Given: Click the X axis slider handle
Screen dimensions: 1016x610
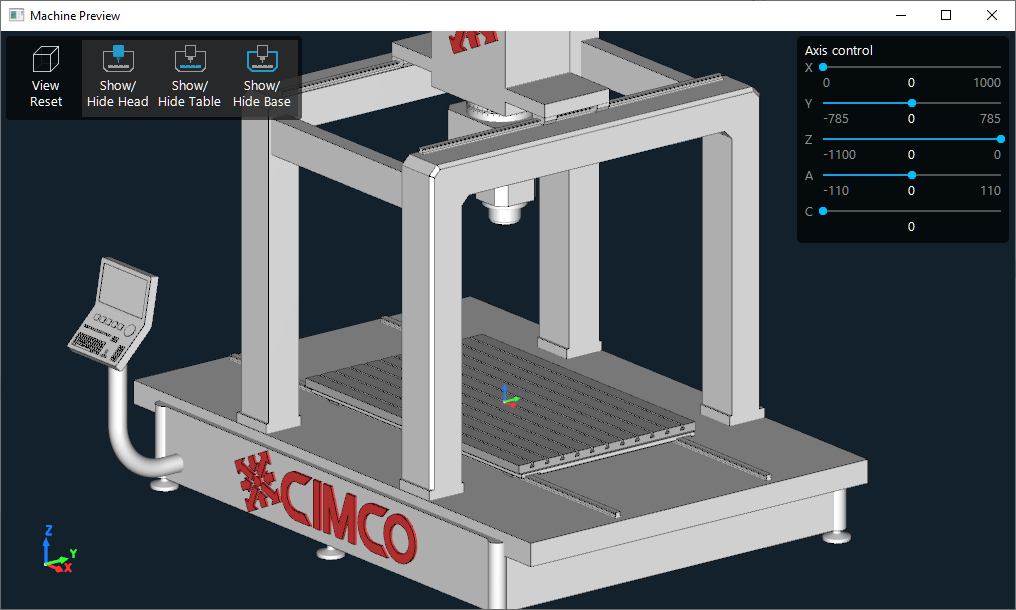Looking at the screenshot, I should pyautogui.click(x=823, y=67).
